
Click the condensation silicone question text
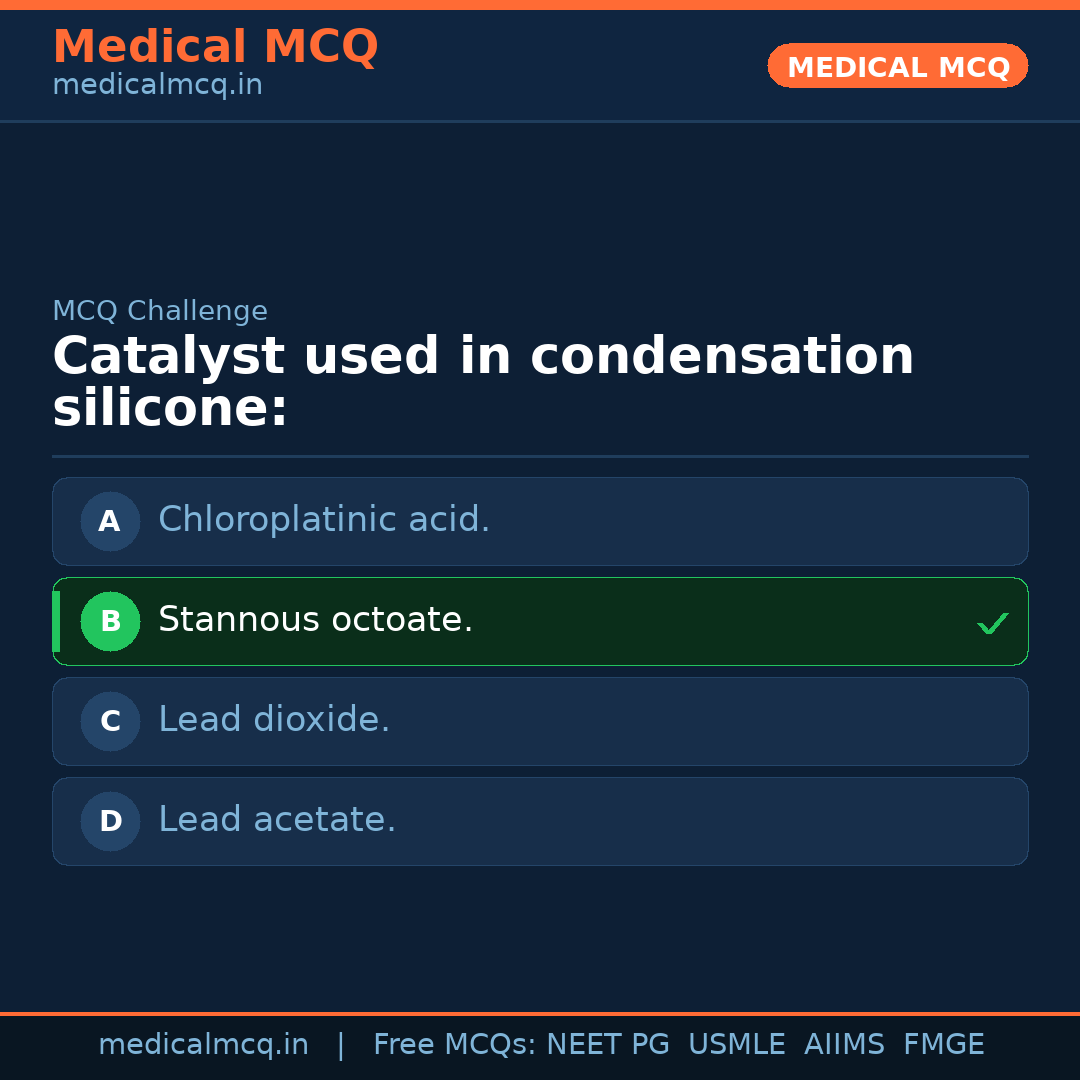tap(483, 383)
